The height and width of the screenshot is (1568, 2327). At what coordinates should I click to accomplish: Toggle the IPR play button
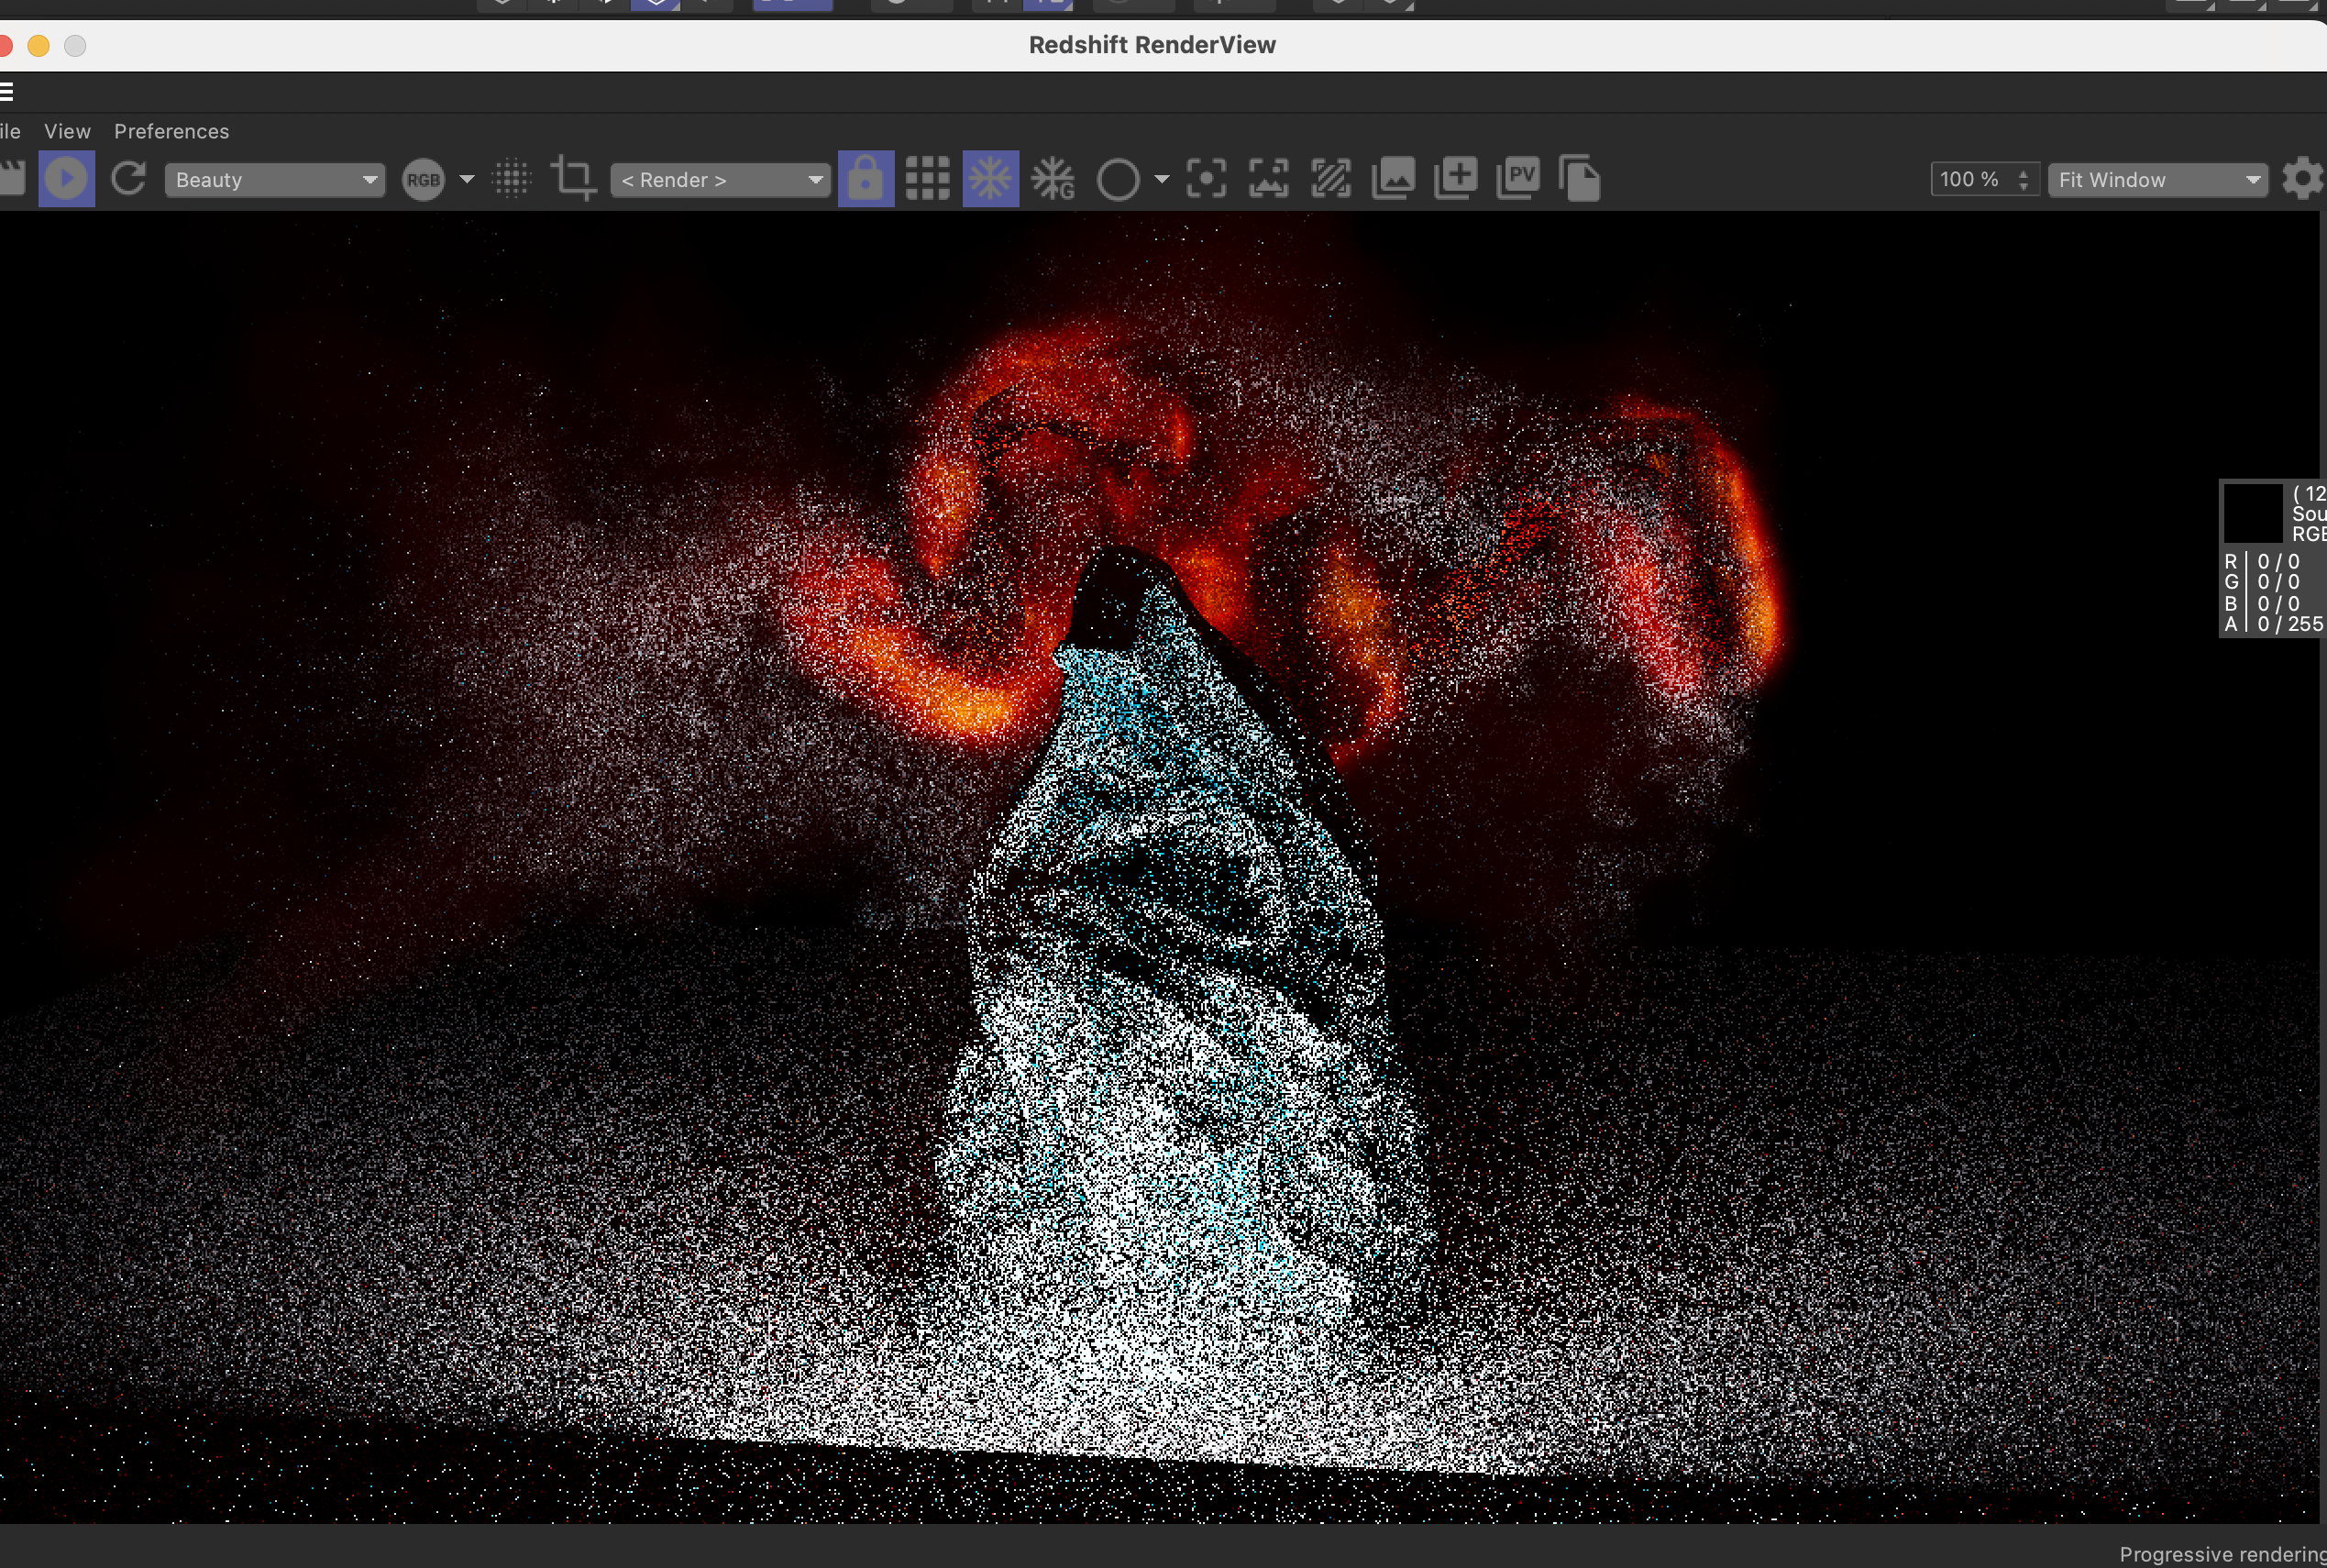[66, 179]
